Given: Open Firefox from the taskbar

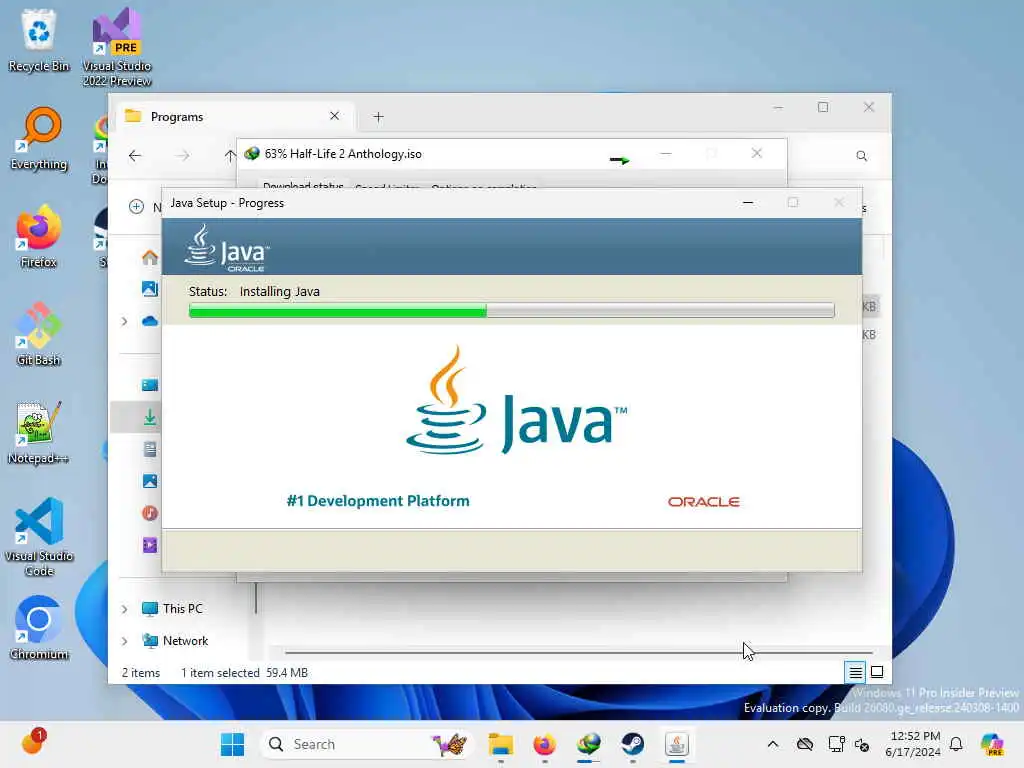Looking at the screenshot, I should pos(544,744).
